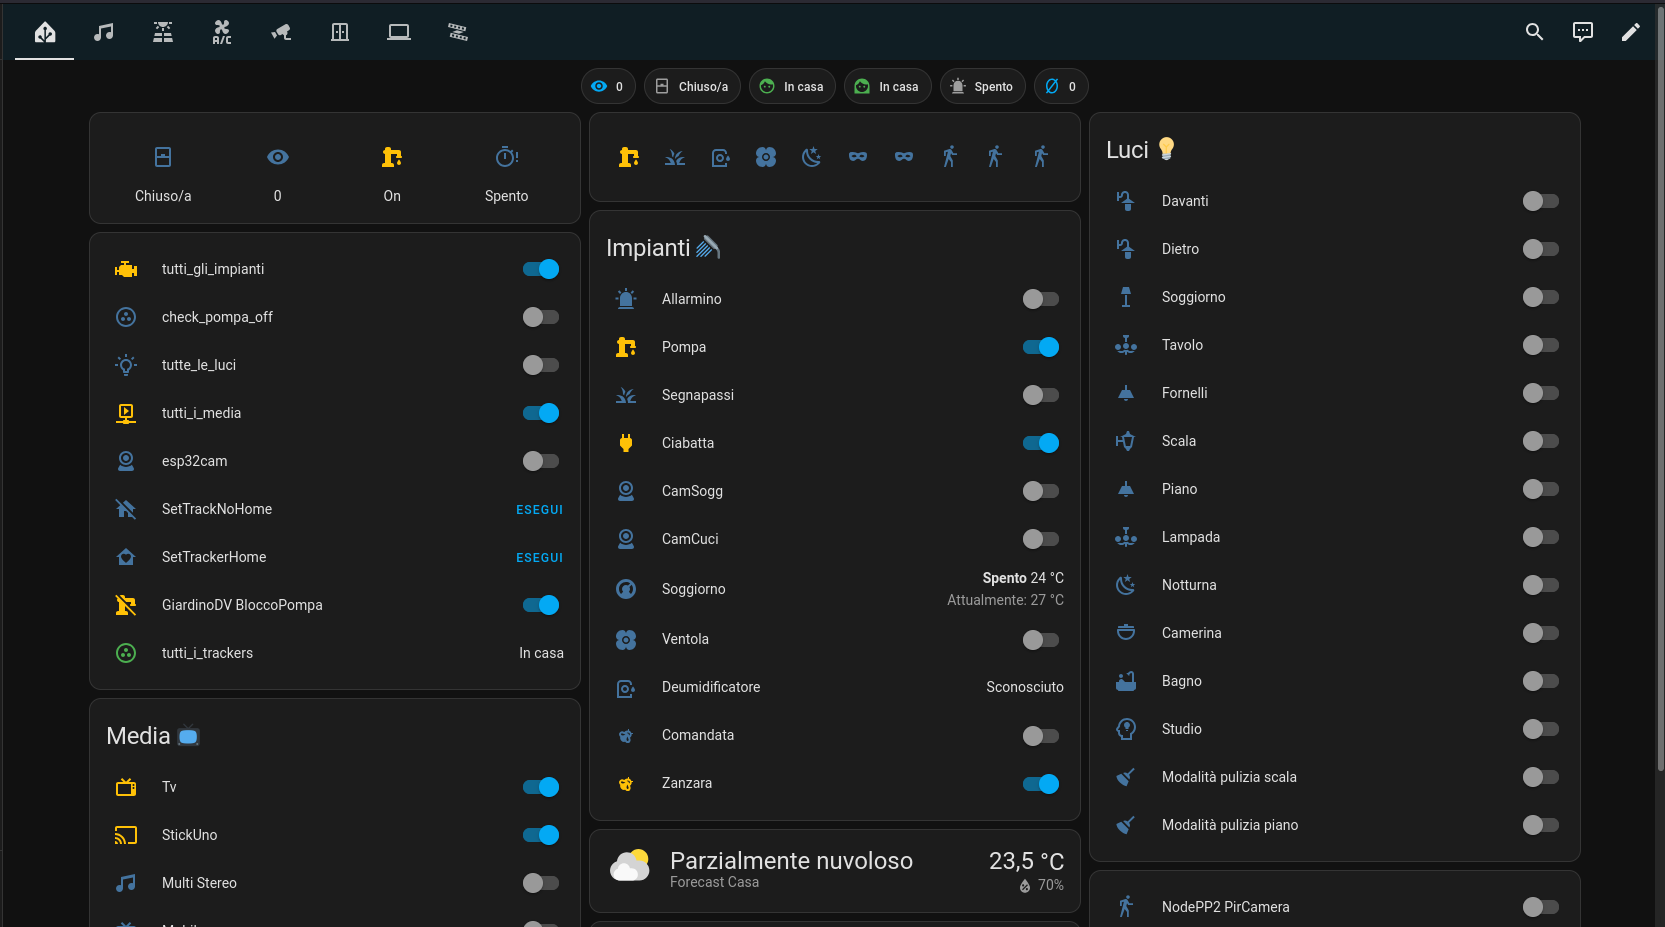Viewport: 1665px width, 927px height.
Task: Click the GiardinoDV BloccoPompa pump-off icon
Action: [x=126, y=605]
